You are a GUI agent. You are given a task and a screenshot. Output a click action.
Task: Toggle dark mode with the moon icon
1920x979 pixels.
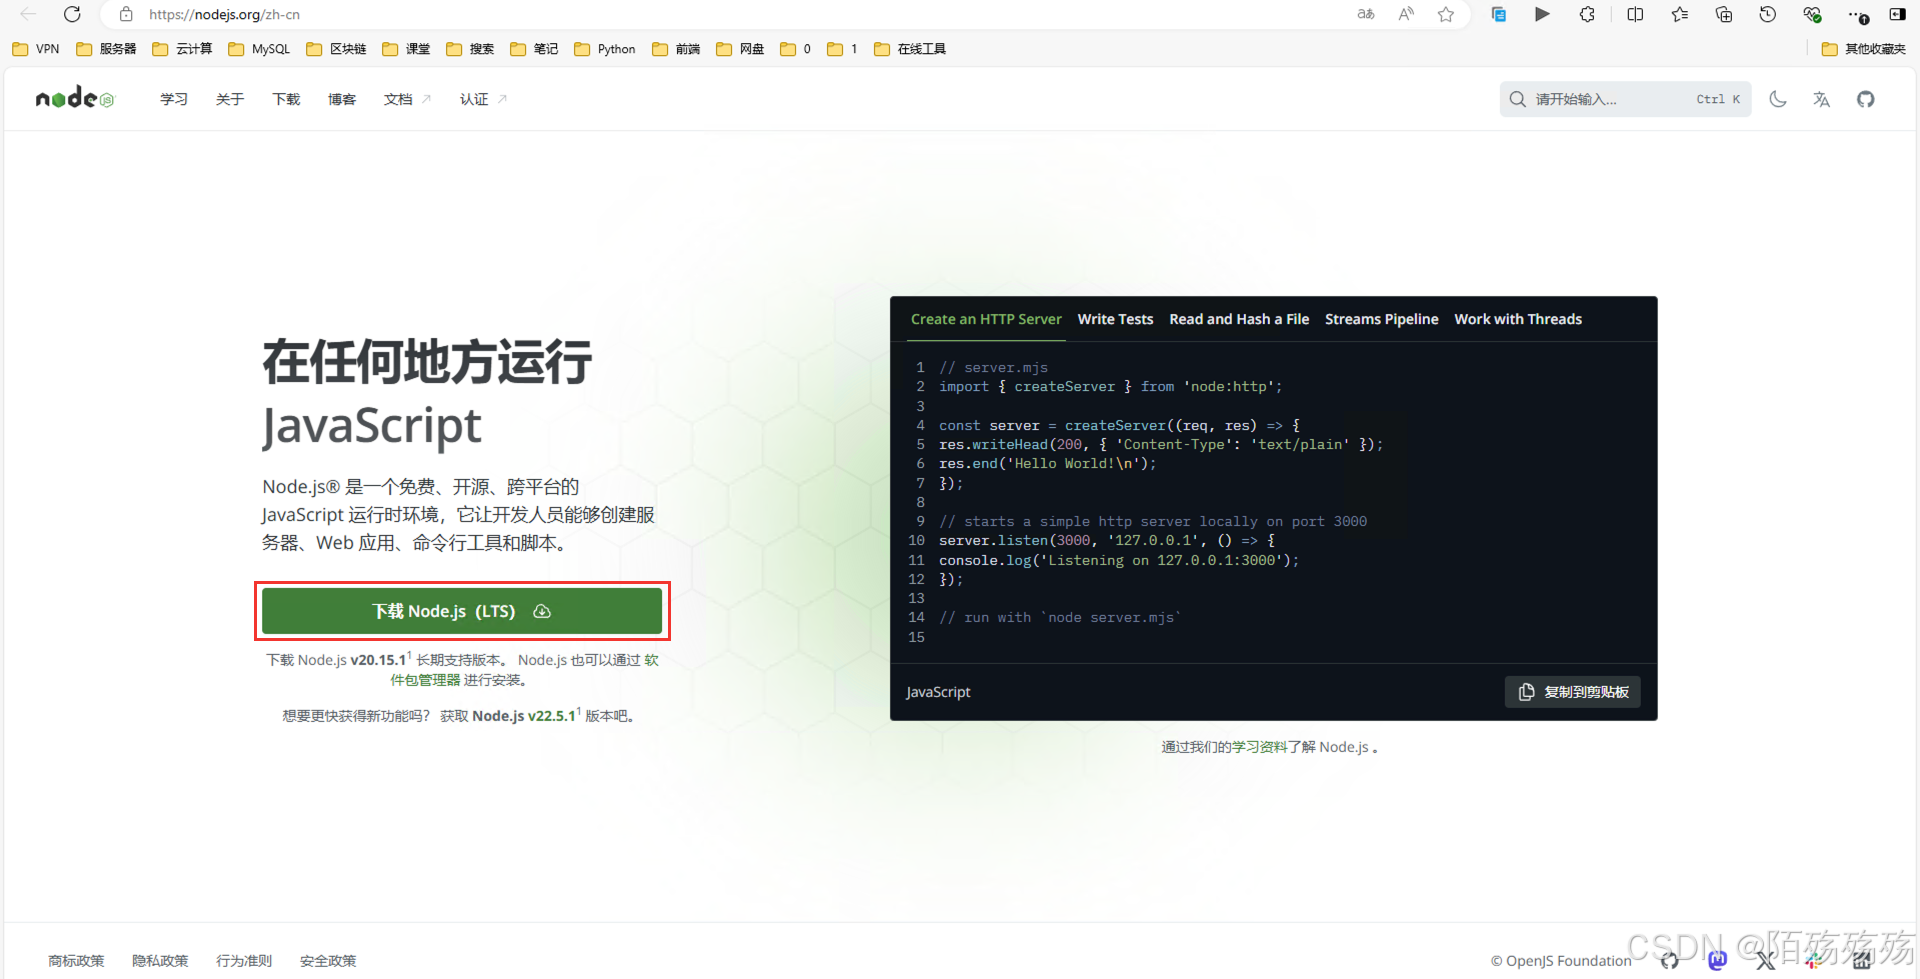(x=1778, y=99)
